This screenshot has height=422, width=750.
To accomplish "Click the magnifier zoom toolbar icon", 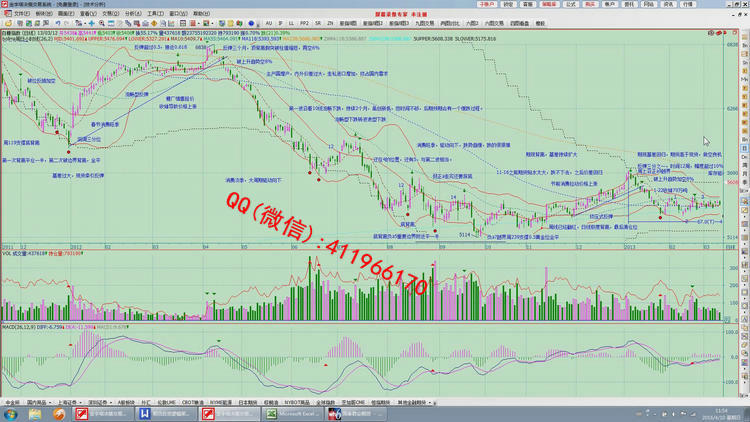I will pyautogui.click(x=102, y=23).
